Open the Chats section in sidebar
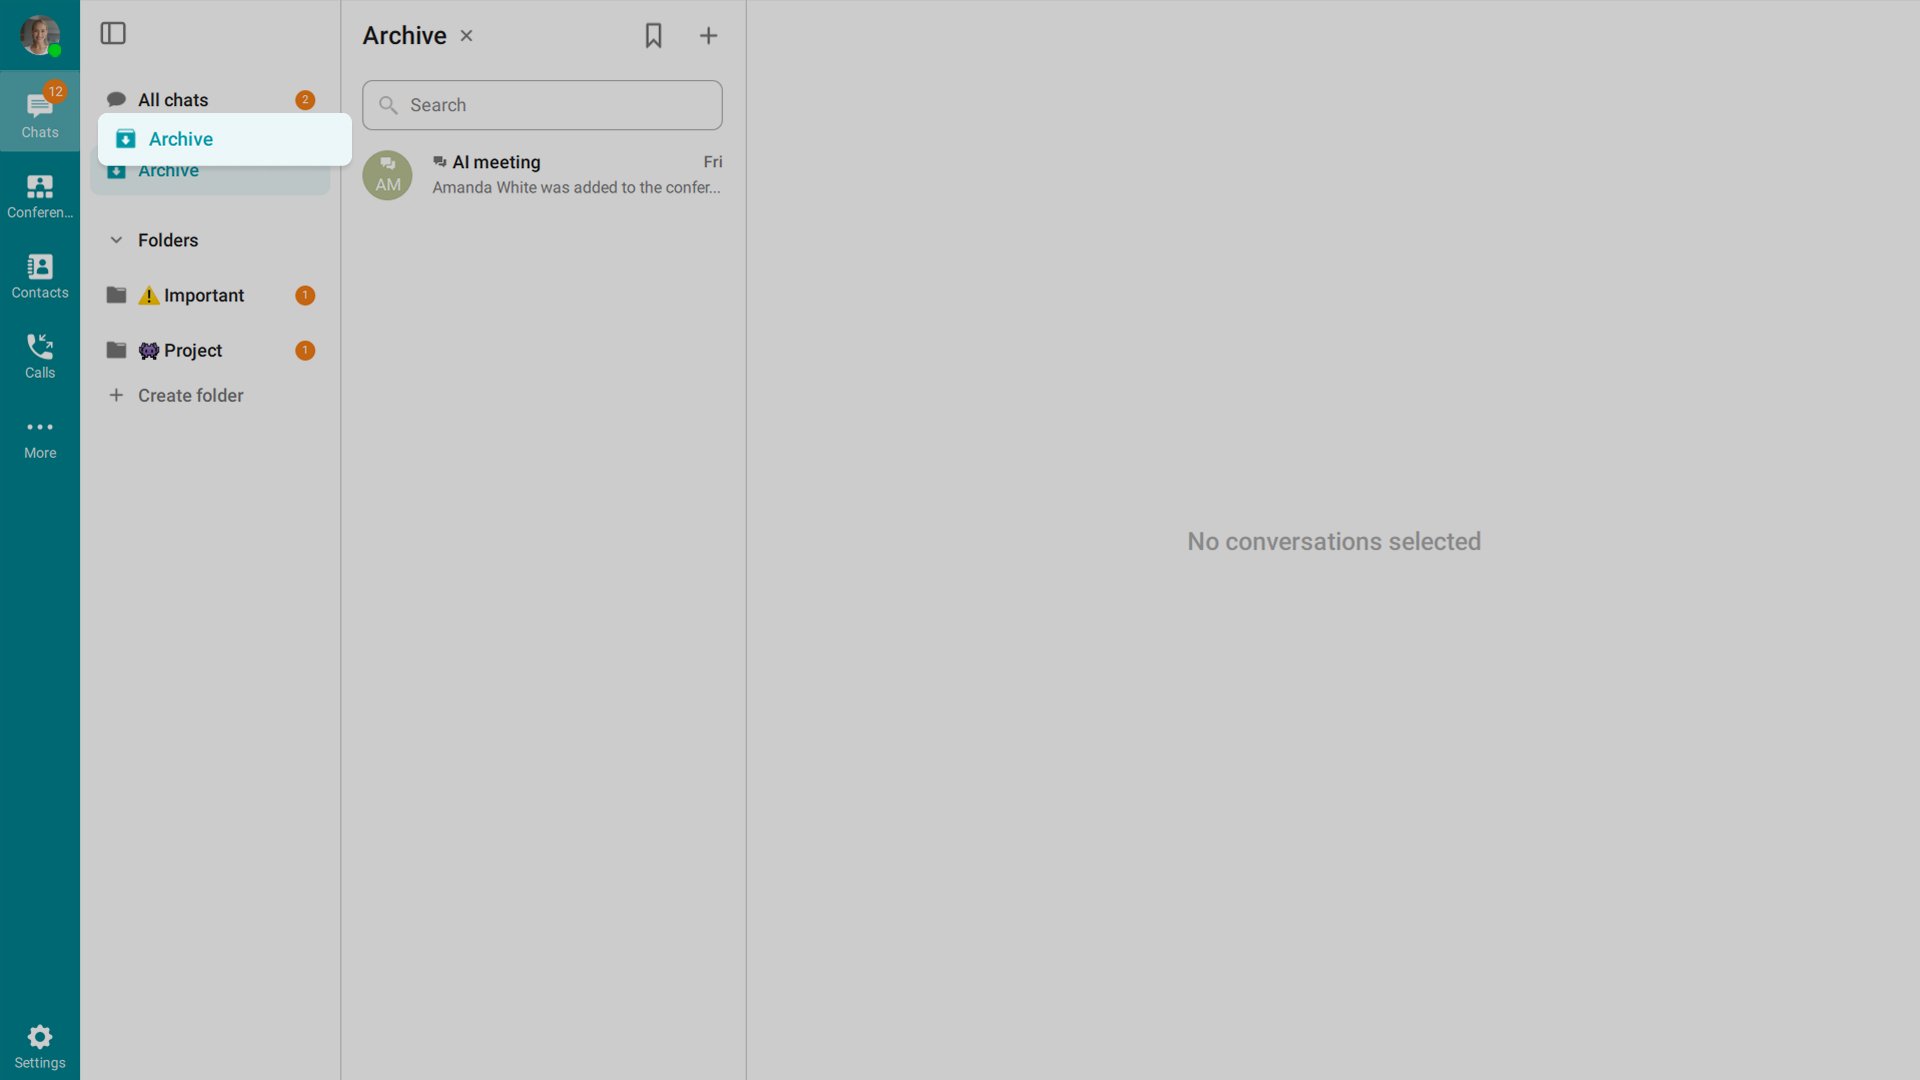 tap(40, 112)
